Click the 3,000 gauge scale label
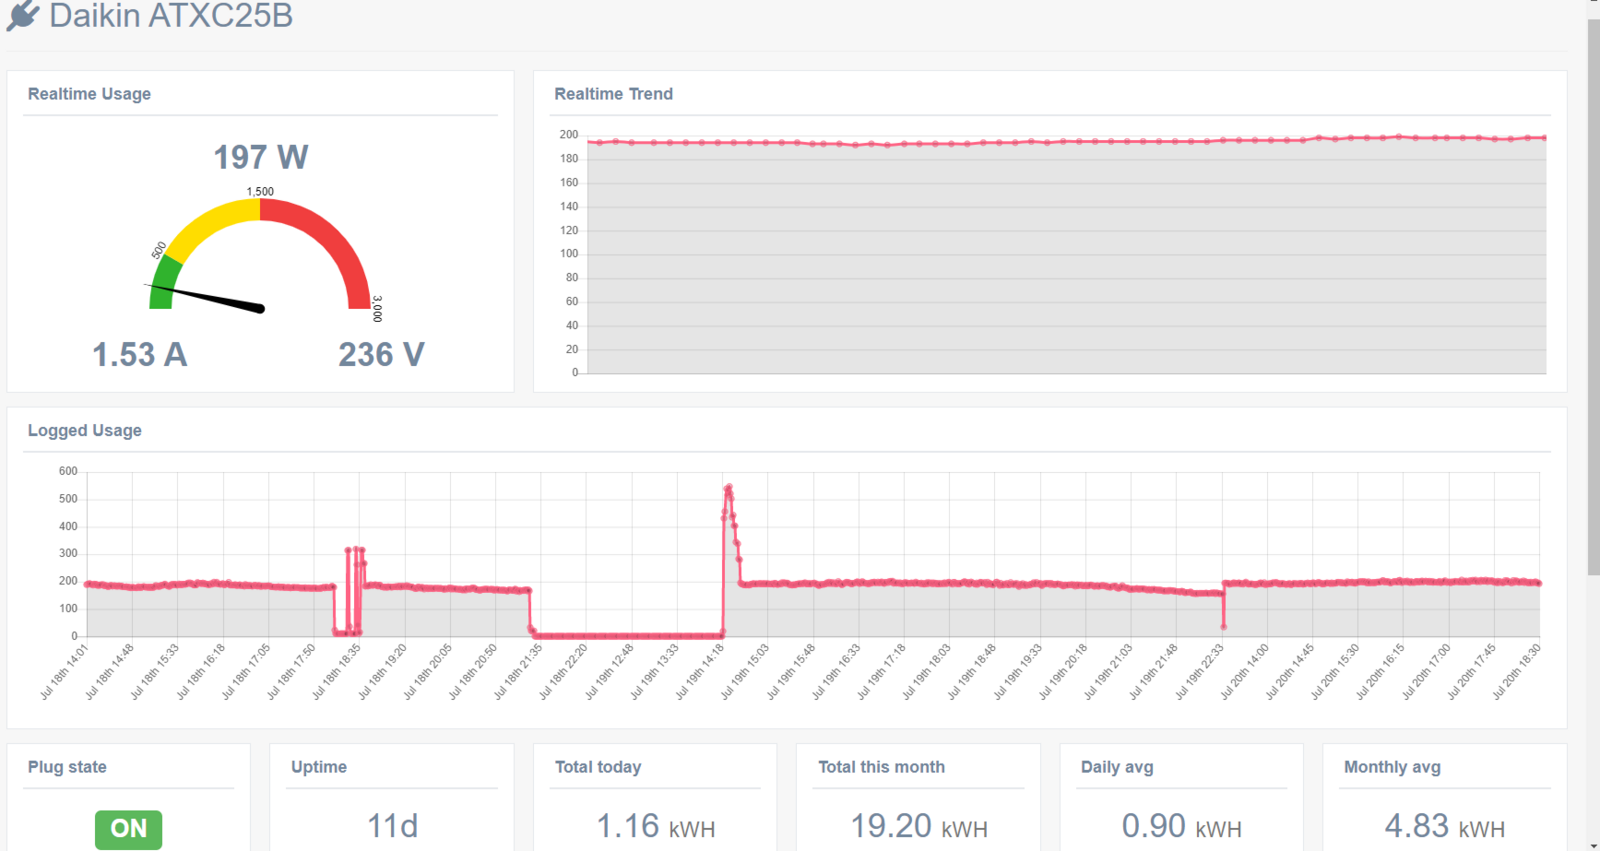 click(377, 308)
